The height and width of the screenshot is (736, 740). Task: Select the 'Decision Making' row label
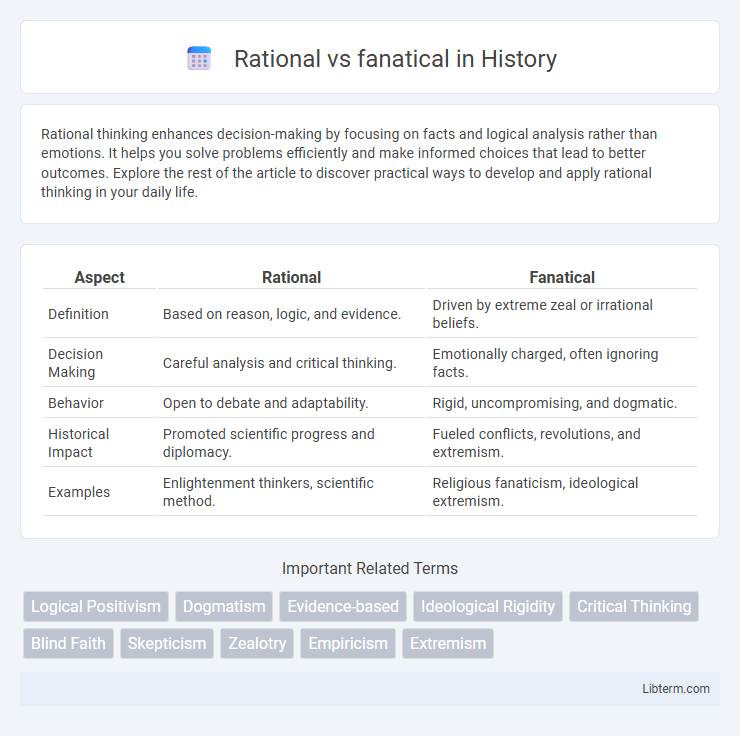(x=76, y=363)
